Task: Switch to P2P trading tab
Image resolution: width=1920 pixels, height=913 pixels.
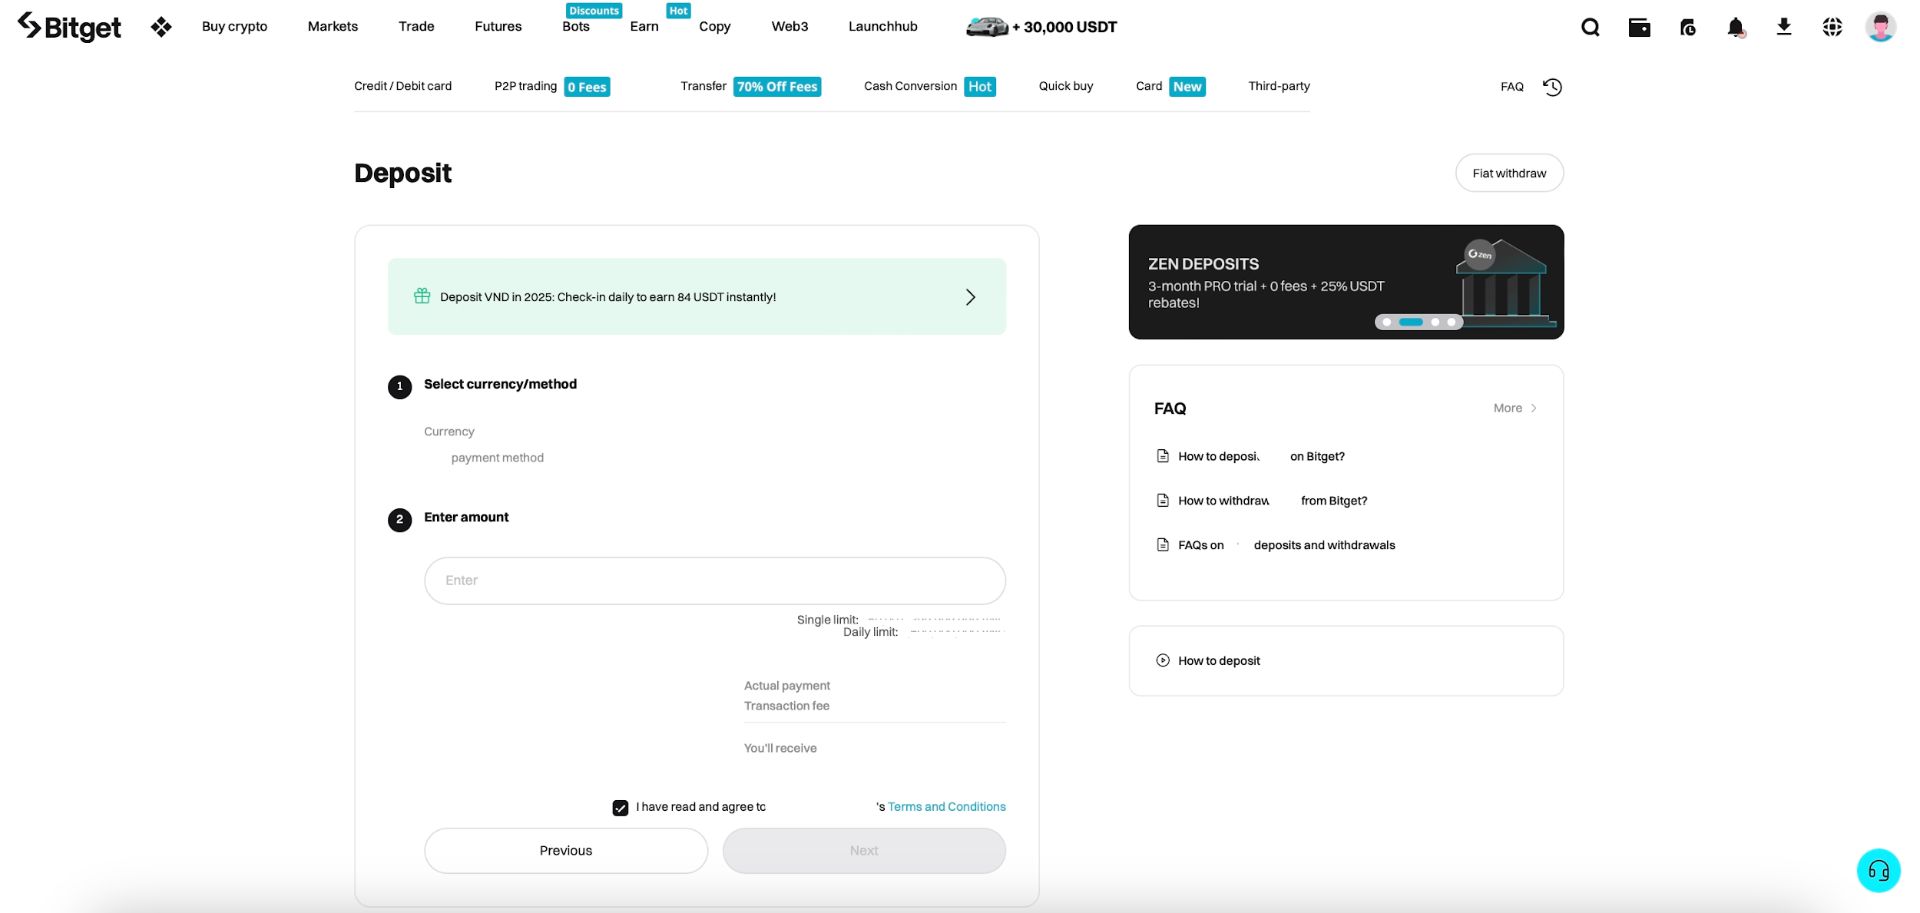Action: [552, 86]
